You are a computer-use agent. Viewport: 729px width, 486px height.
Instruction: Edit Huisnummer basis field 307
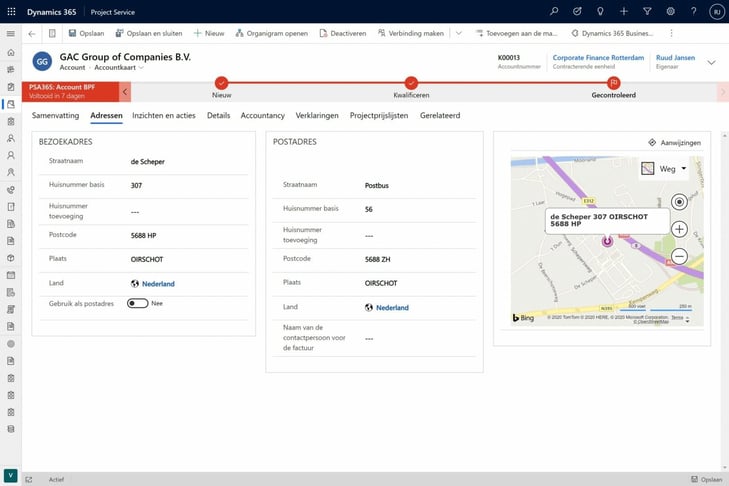(x=188, y=186)
